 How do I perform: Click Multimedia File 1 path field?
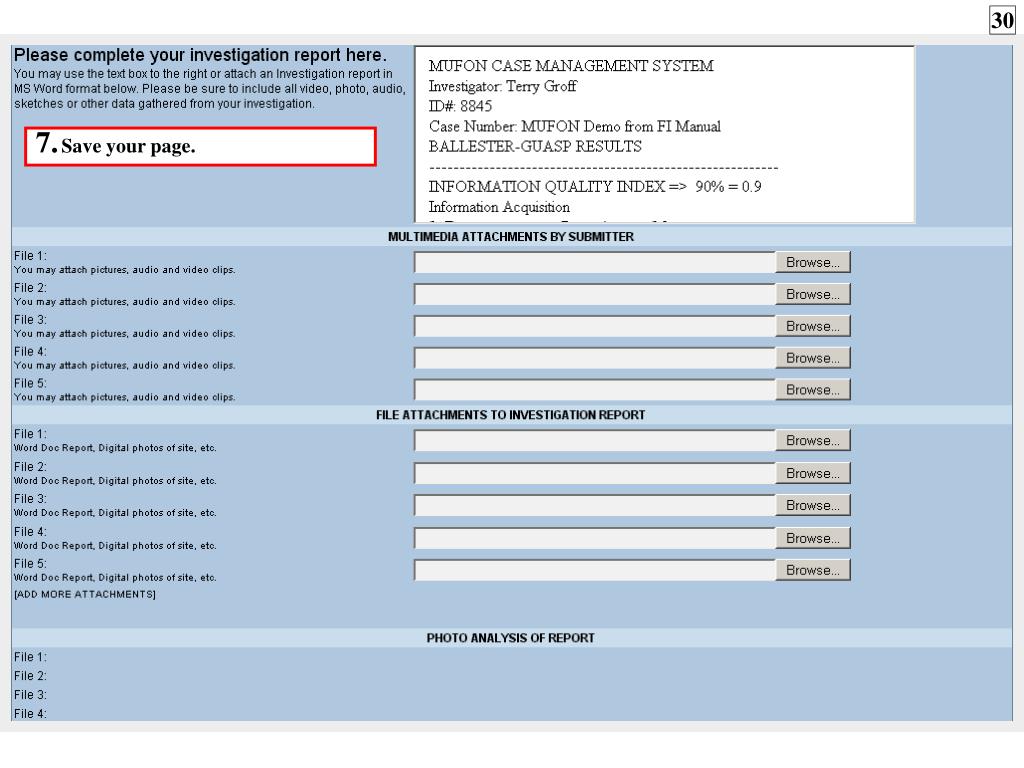[594, 263]
